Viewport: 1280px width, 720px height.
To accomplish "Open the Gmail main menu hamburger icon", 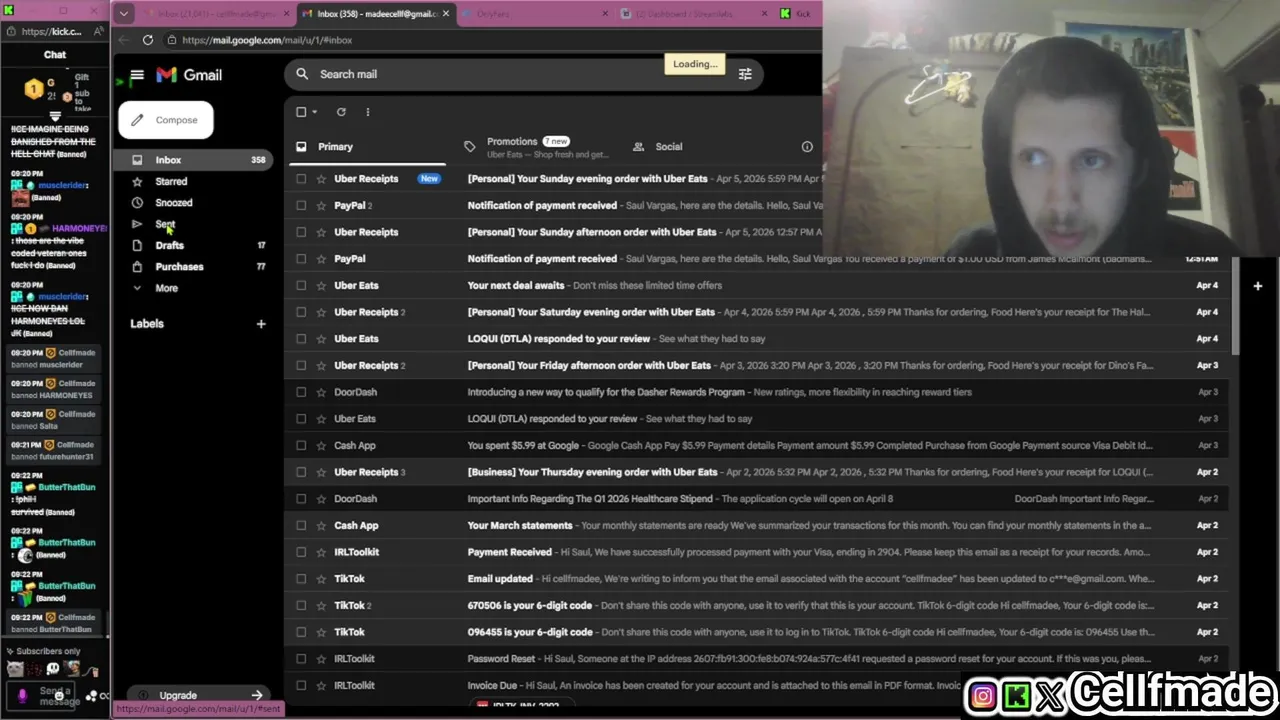I will pyautogui.click(x=137, y=75).
